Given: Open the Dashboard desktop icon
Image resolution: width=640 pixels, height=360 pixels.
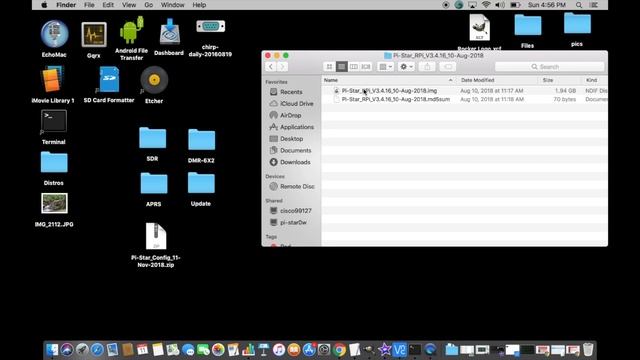Looking at the screenshot, I should tap(169, 32).
